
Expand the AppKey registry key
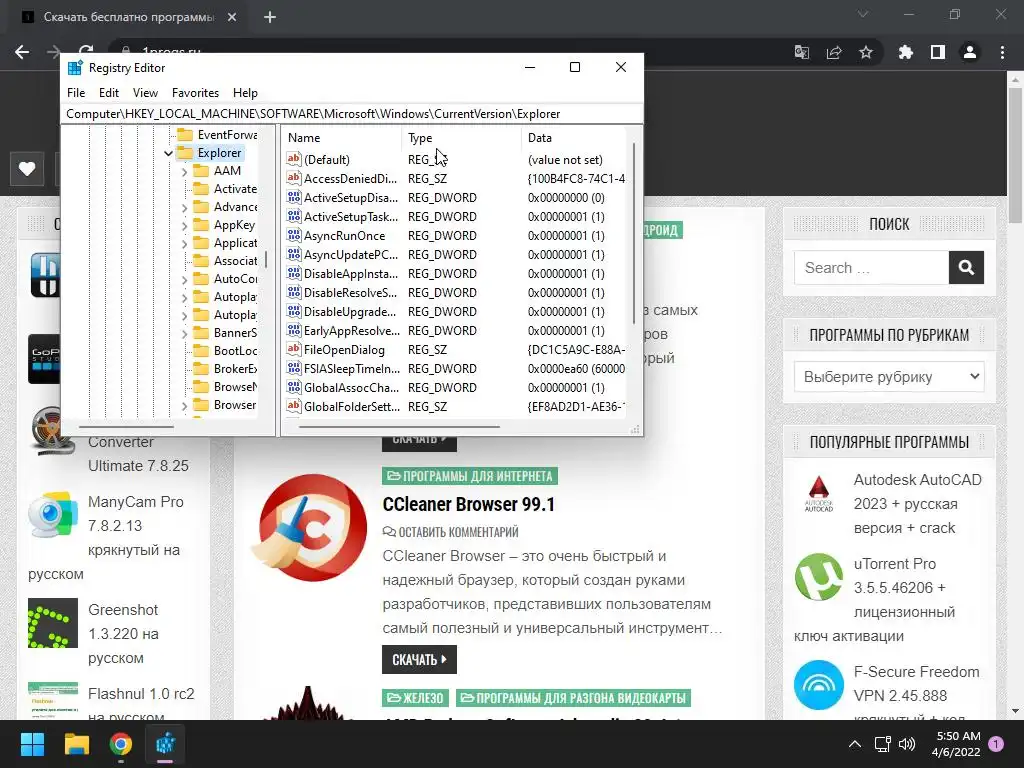point(184,226)
